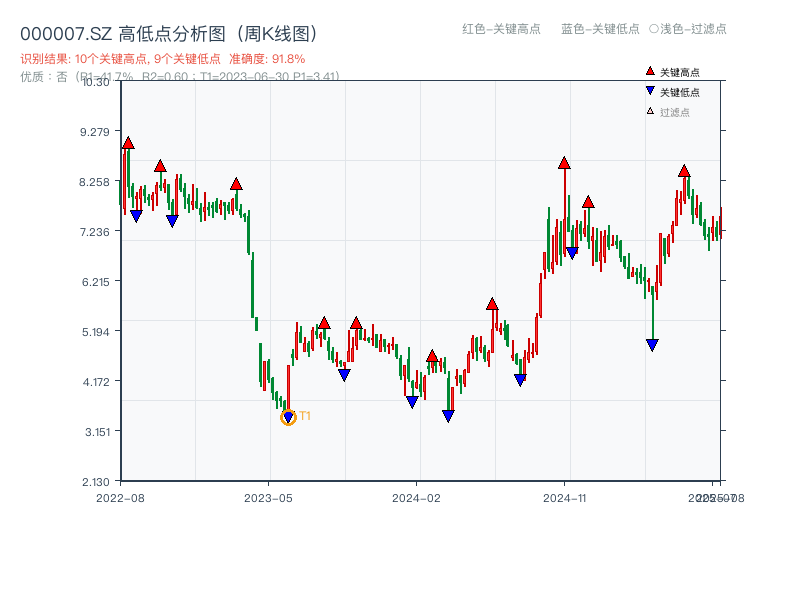Click the 2024-11 x-axis label
Screen dimensions: 800x600
click(x=564, y=498)
